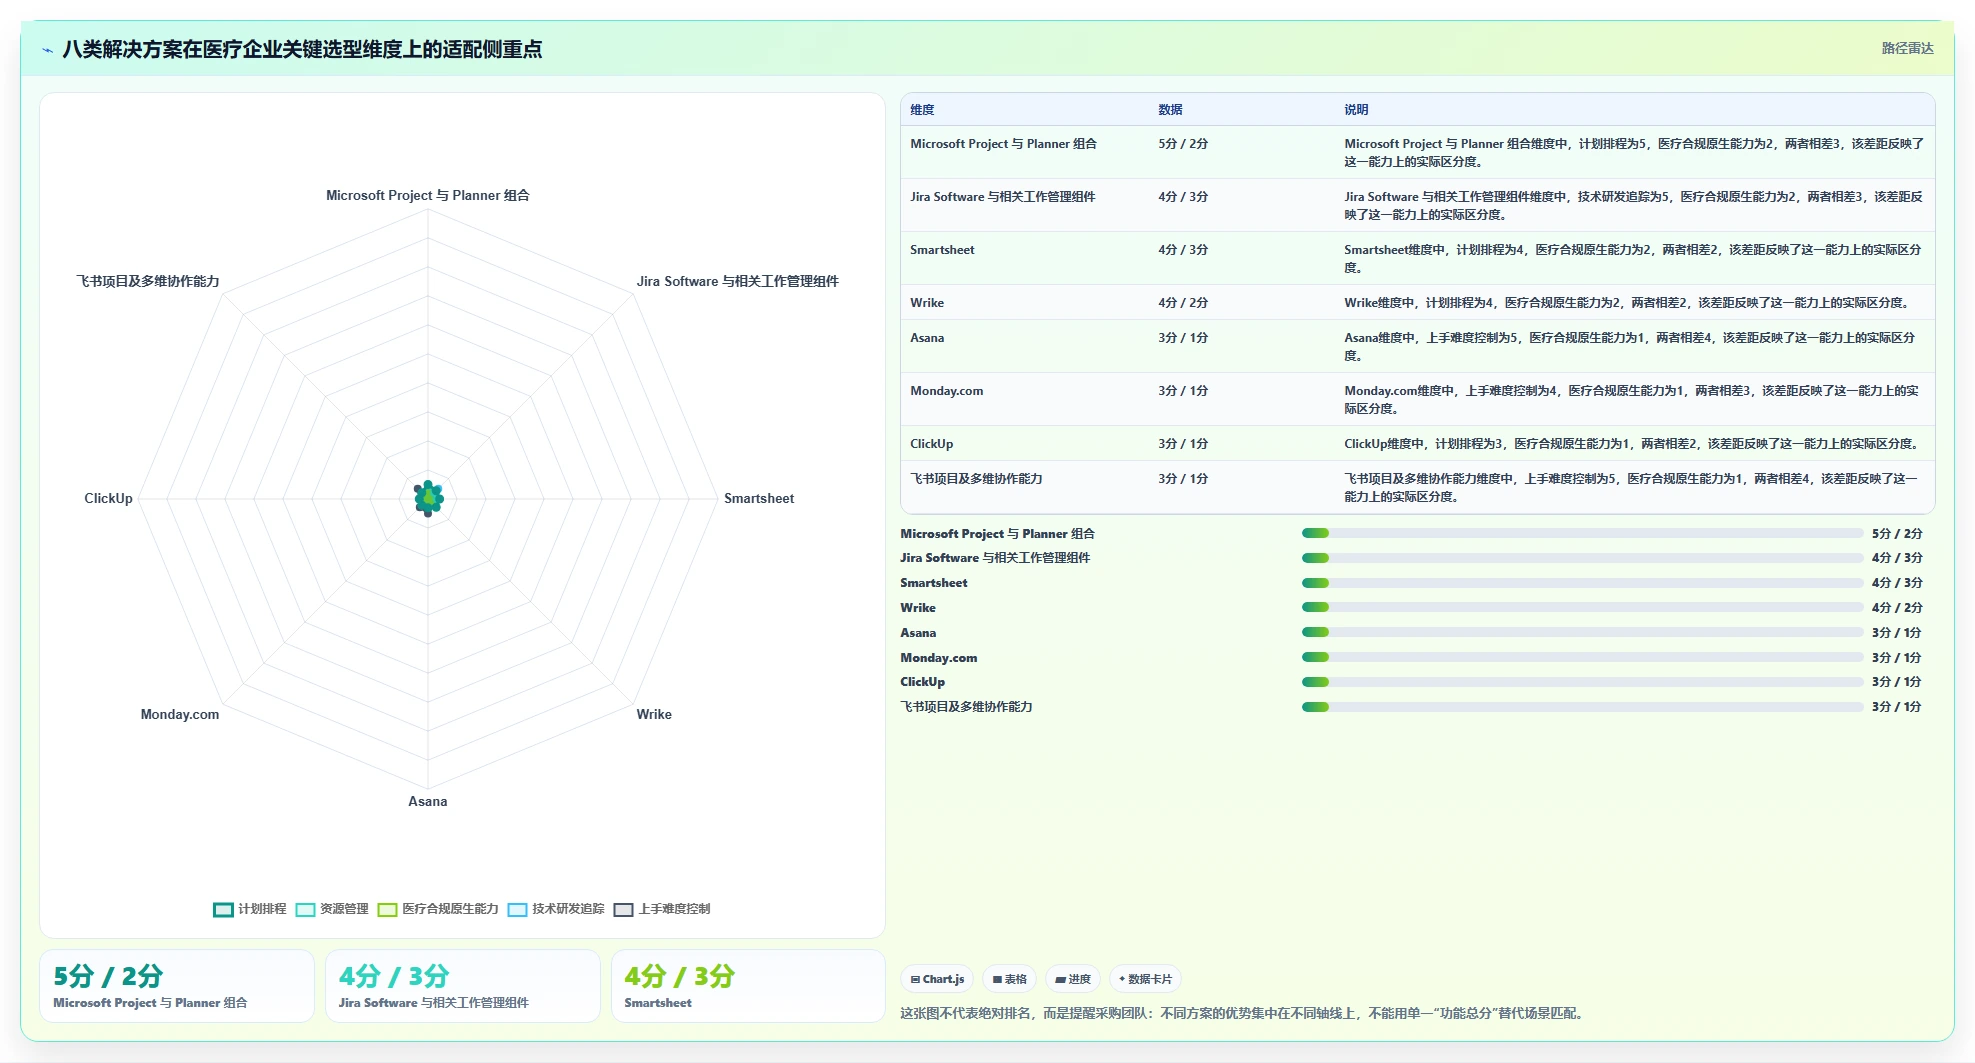Click the 路径雷达 label in the header
1975x1063 pixels.
(x=1907, y=48)
